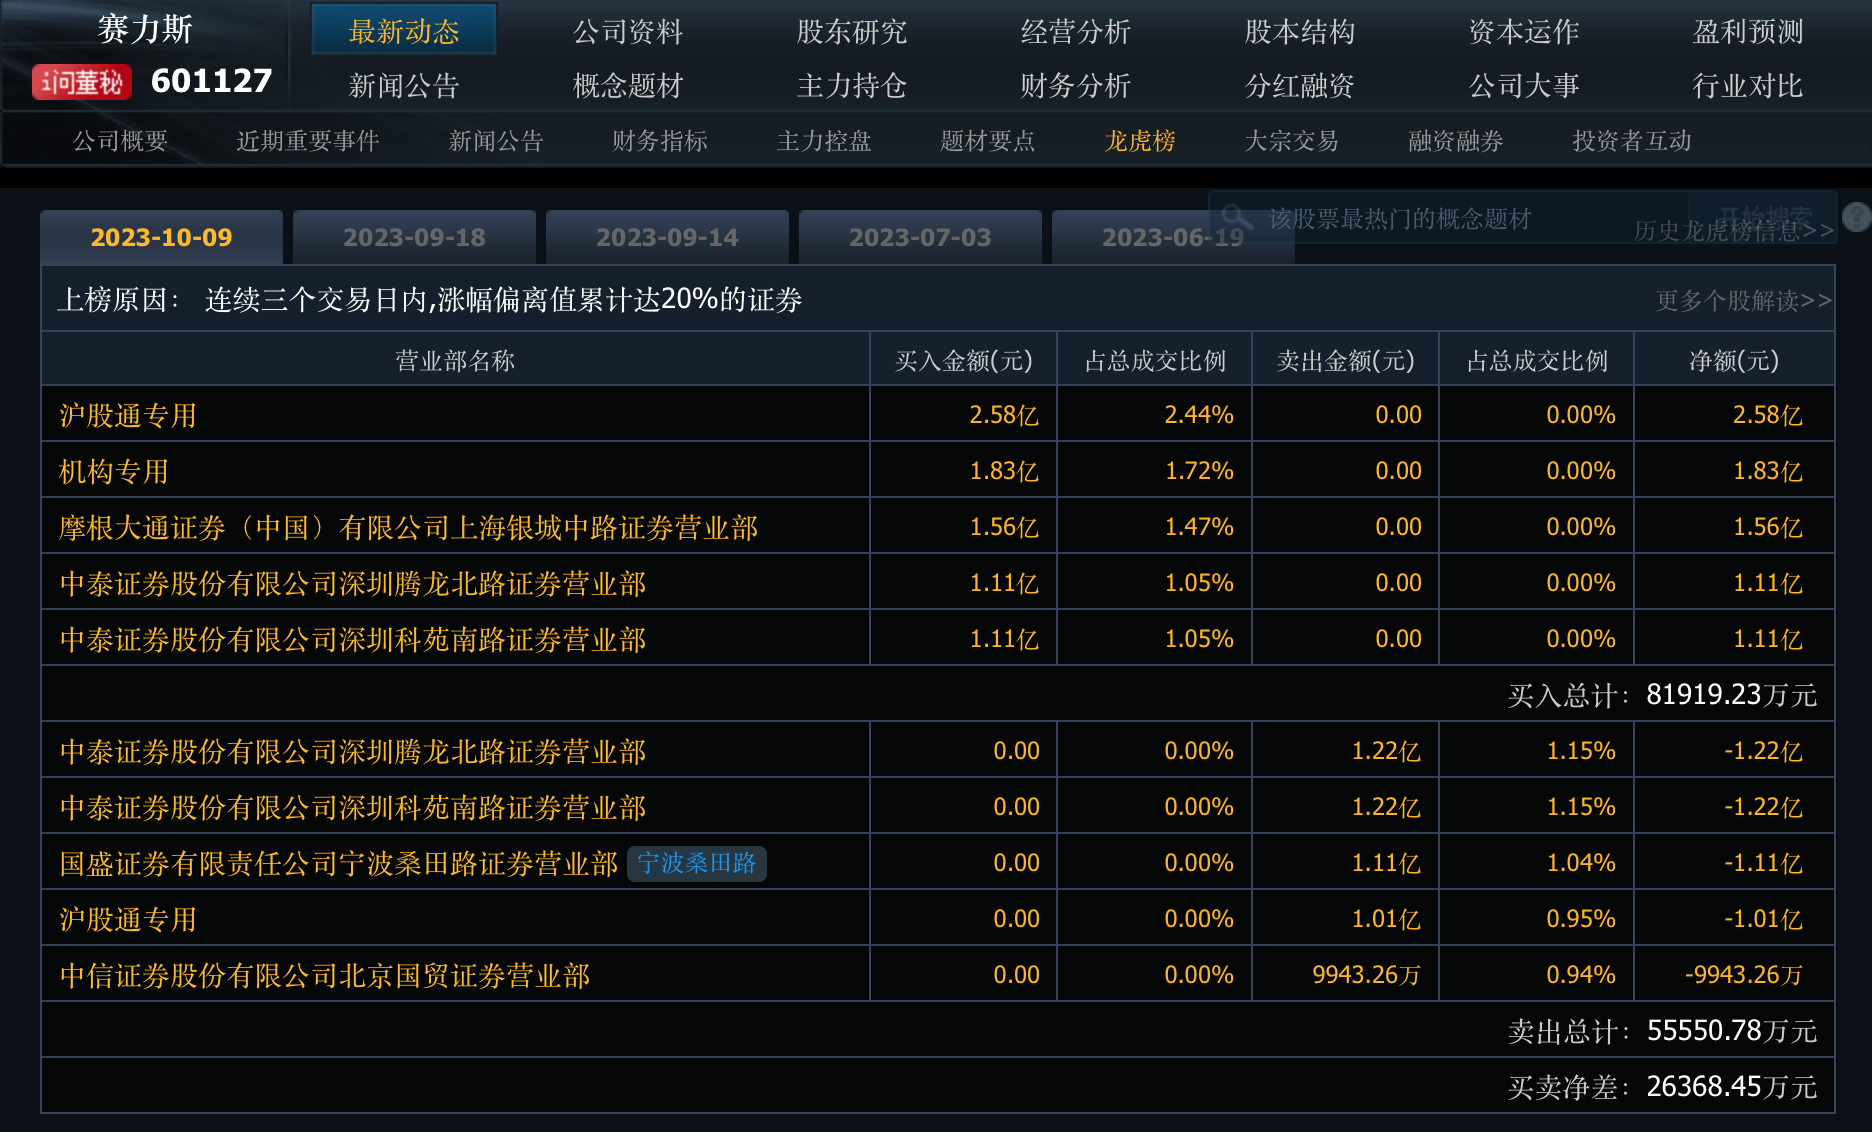1872x1132 pixels.
Task: Click 沪股通专用 in the 1.01亿 sell row
Action: click(x=128, y=919)
